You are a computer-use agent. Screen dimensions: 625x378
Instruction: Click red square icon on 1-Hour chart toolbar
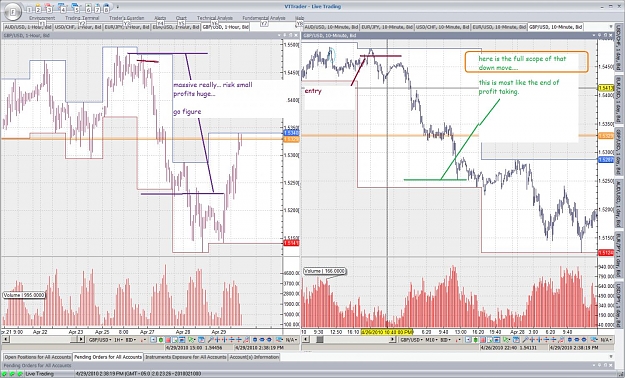click(x=168, y=340)
